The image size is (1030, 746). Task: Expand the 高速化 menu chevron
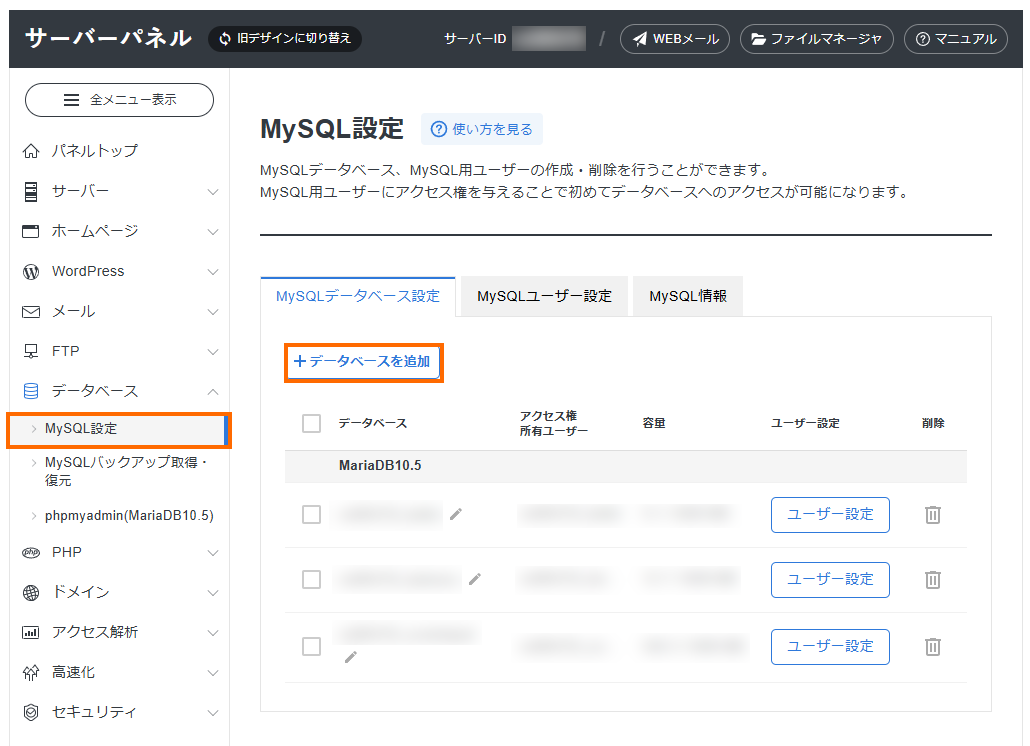click(213, 673)
